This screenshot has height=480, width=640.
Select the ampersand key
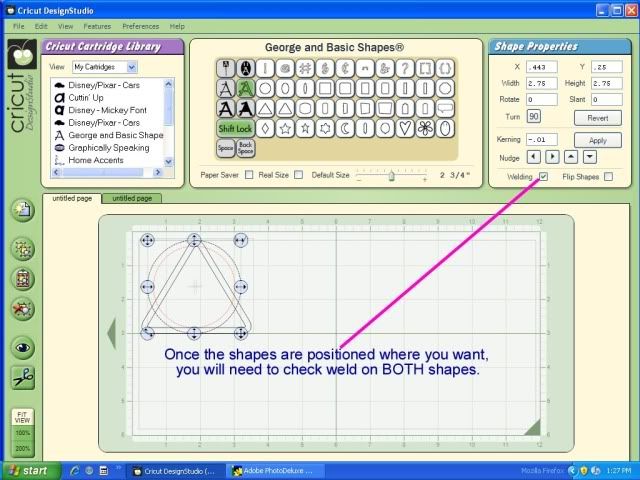coord(385,68)
